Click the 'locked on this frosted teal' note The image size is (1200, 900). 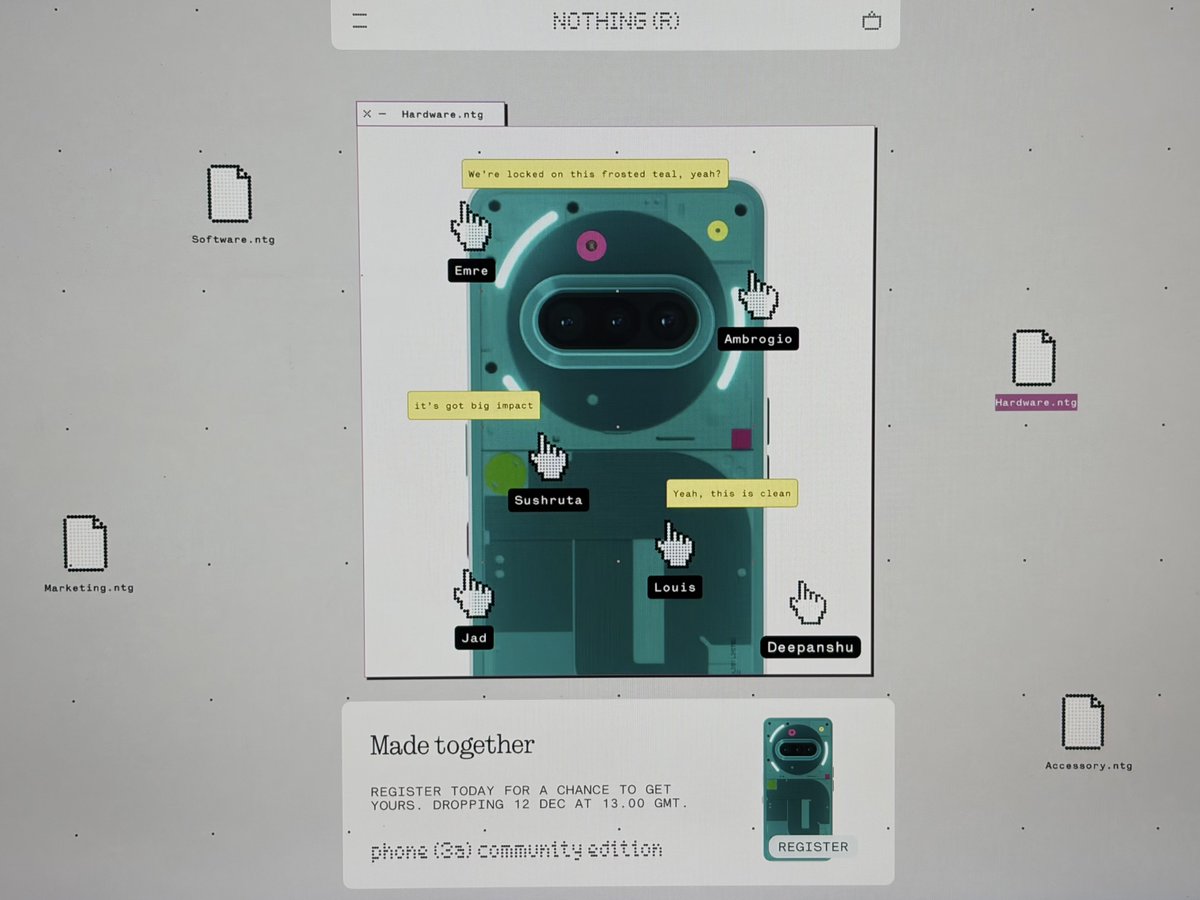pos(594,174)
